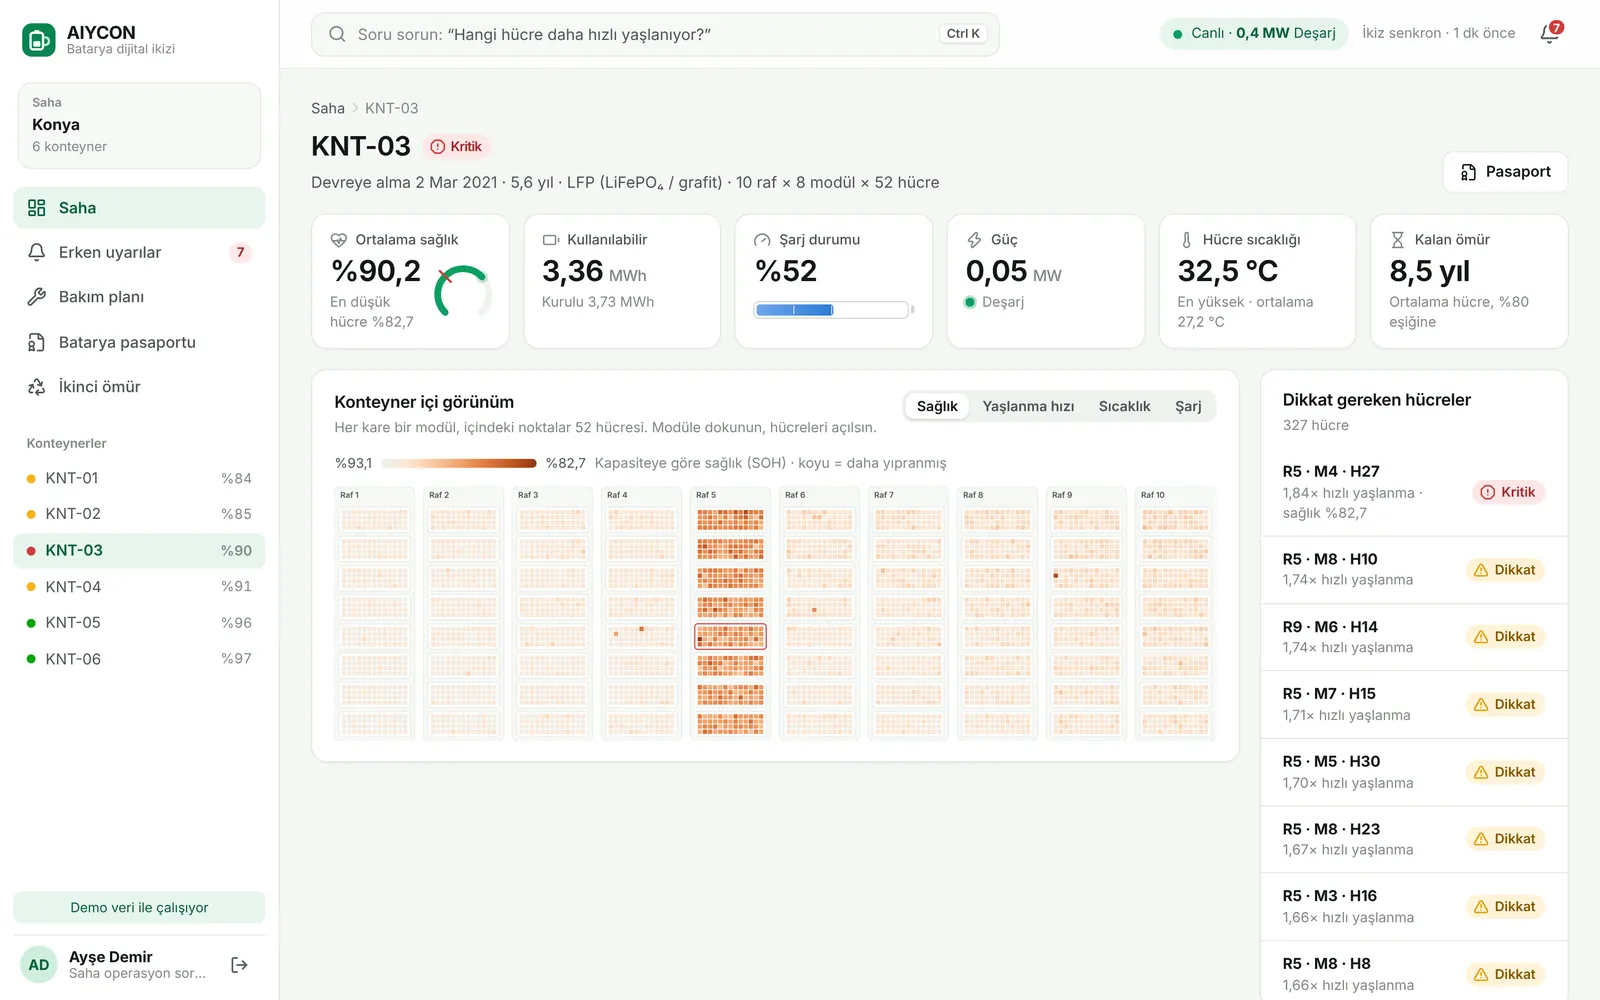Click the Bakım planı wrench icon

click(37, 297)
